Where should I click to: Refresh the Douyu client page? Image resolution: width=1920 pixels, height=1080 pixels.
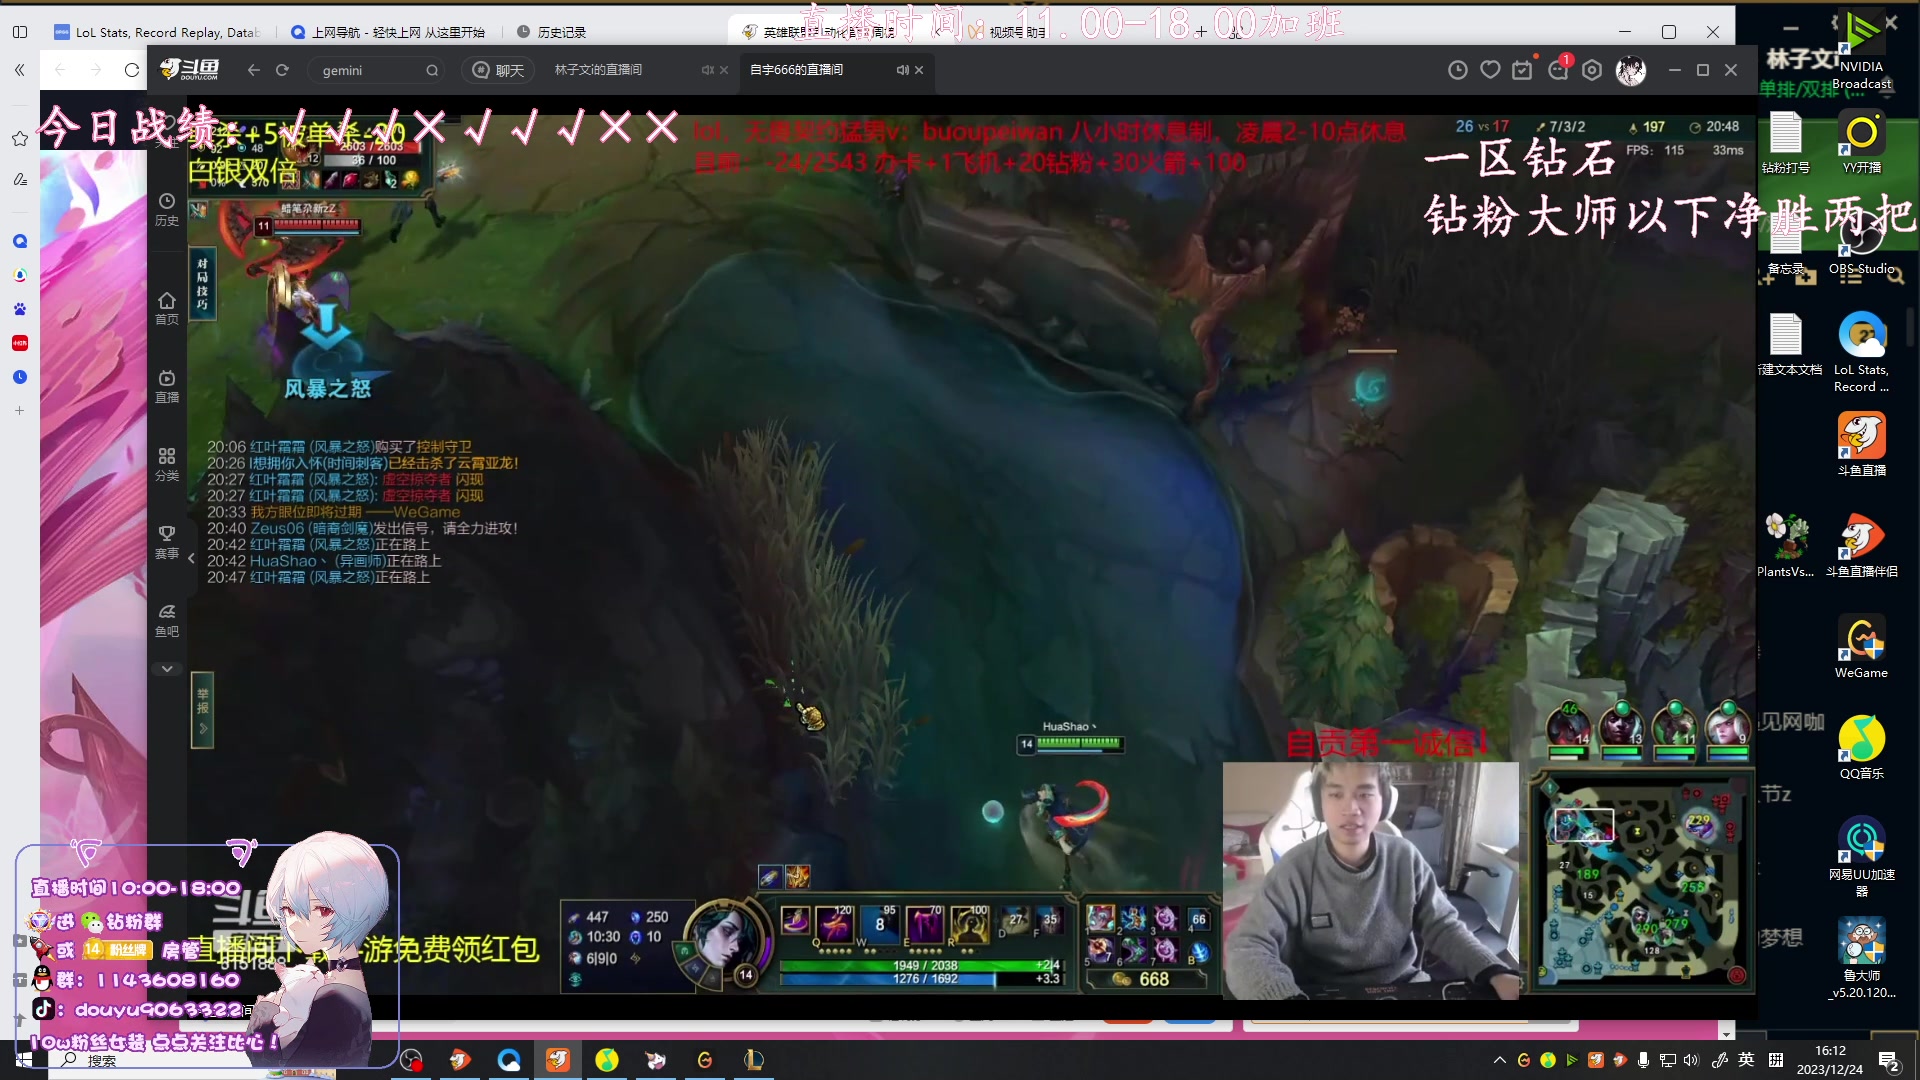(282, 70)
